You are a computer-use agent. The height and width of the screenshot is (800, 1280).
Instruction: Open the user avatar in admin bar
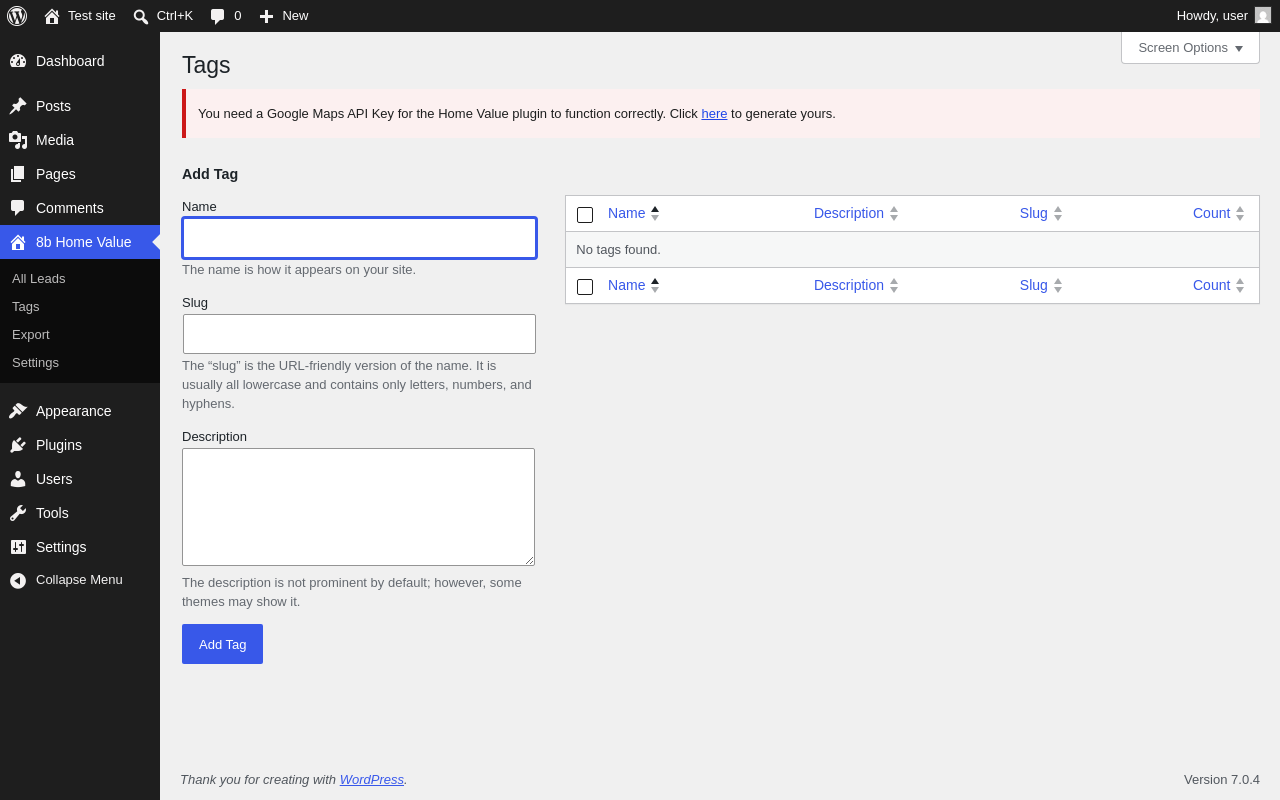[1263, 15]
